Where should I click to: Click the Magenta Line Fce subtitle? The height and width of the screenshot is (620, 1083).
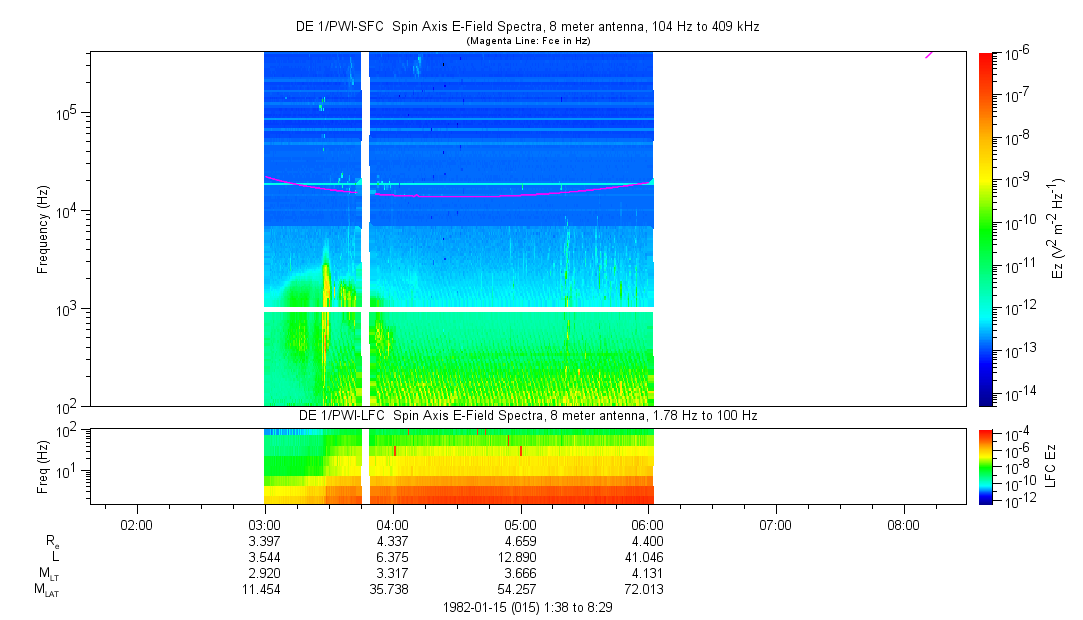tap(526, 41)
